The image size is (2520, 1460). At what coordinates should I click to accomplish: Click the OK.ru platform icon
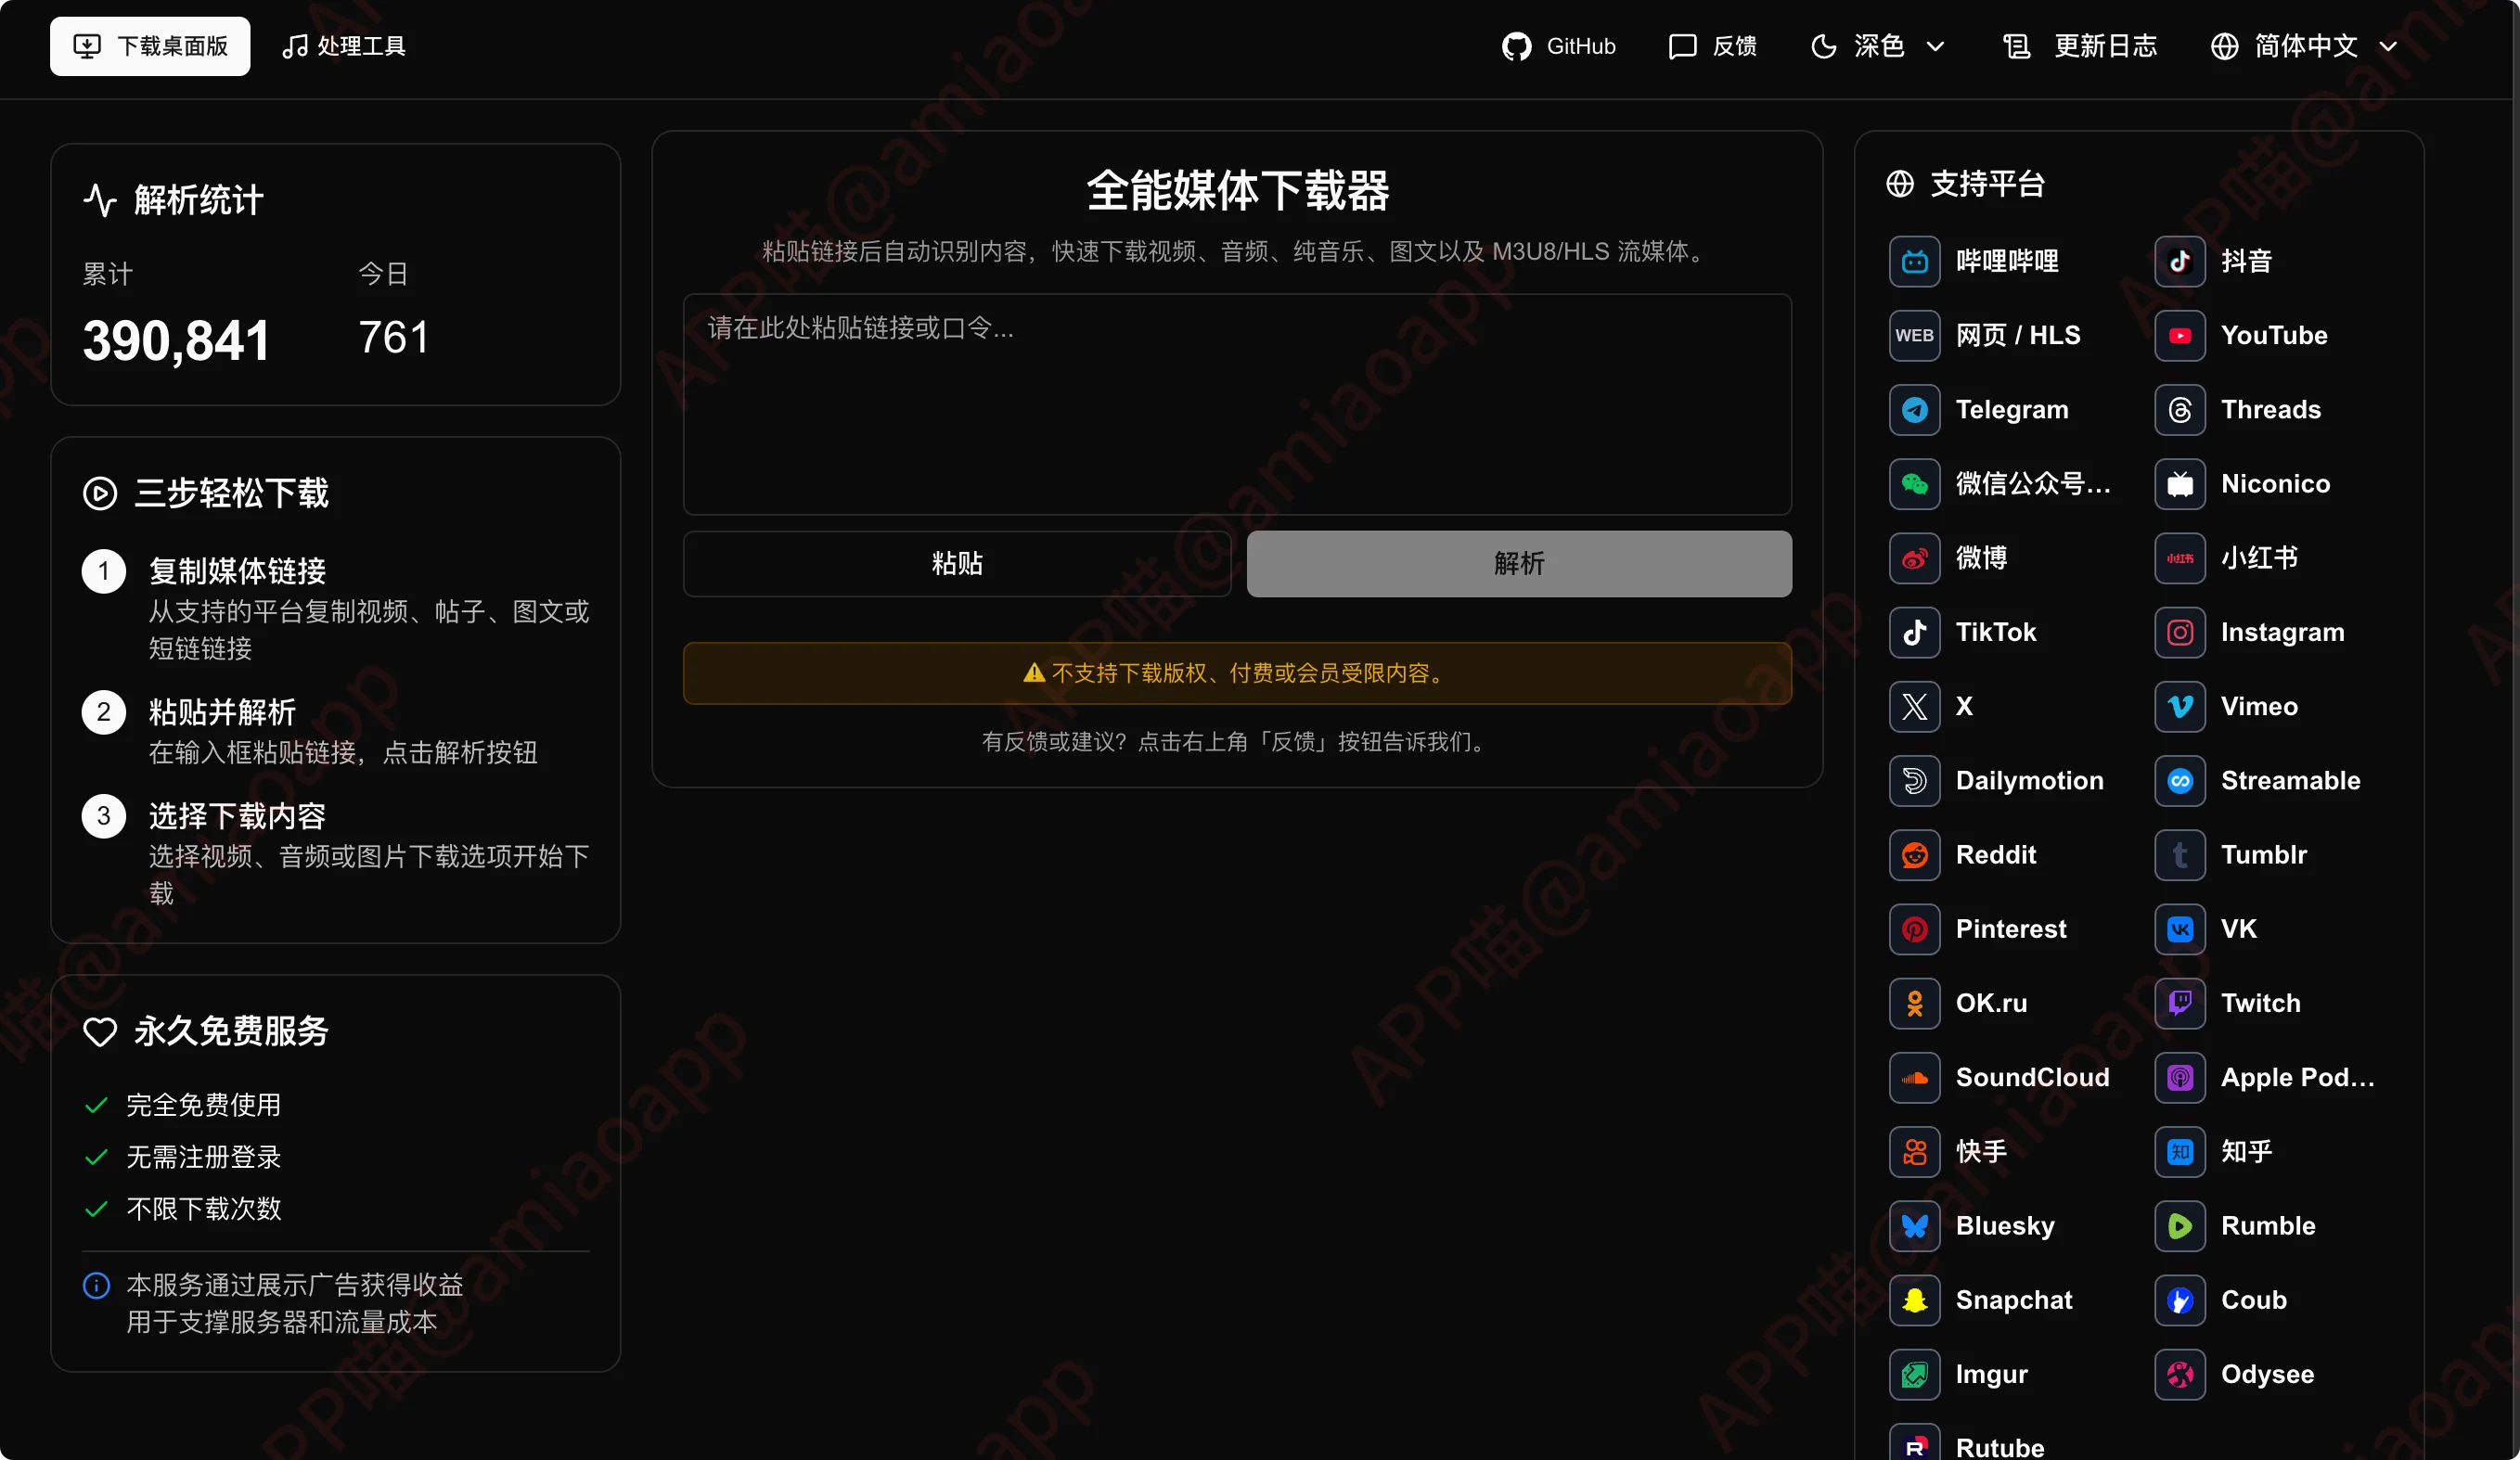pyautogui.click(x=1914, y=1003)
